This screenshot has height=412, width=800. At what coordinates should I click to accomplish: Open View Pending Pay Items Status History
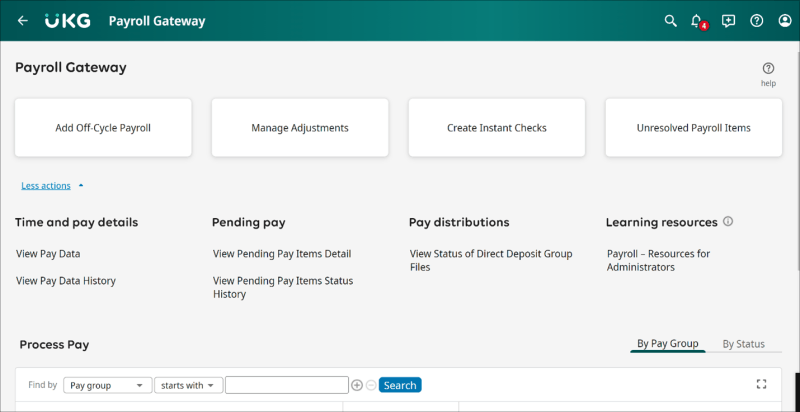[283, 287]
